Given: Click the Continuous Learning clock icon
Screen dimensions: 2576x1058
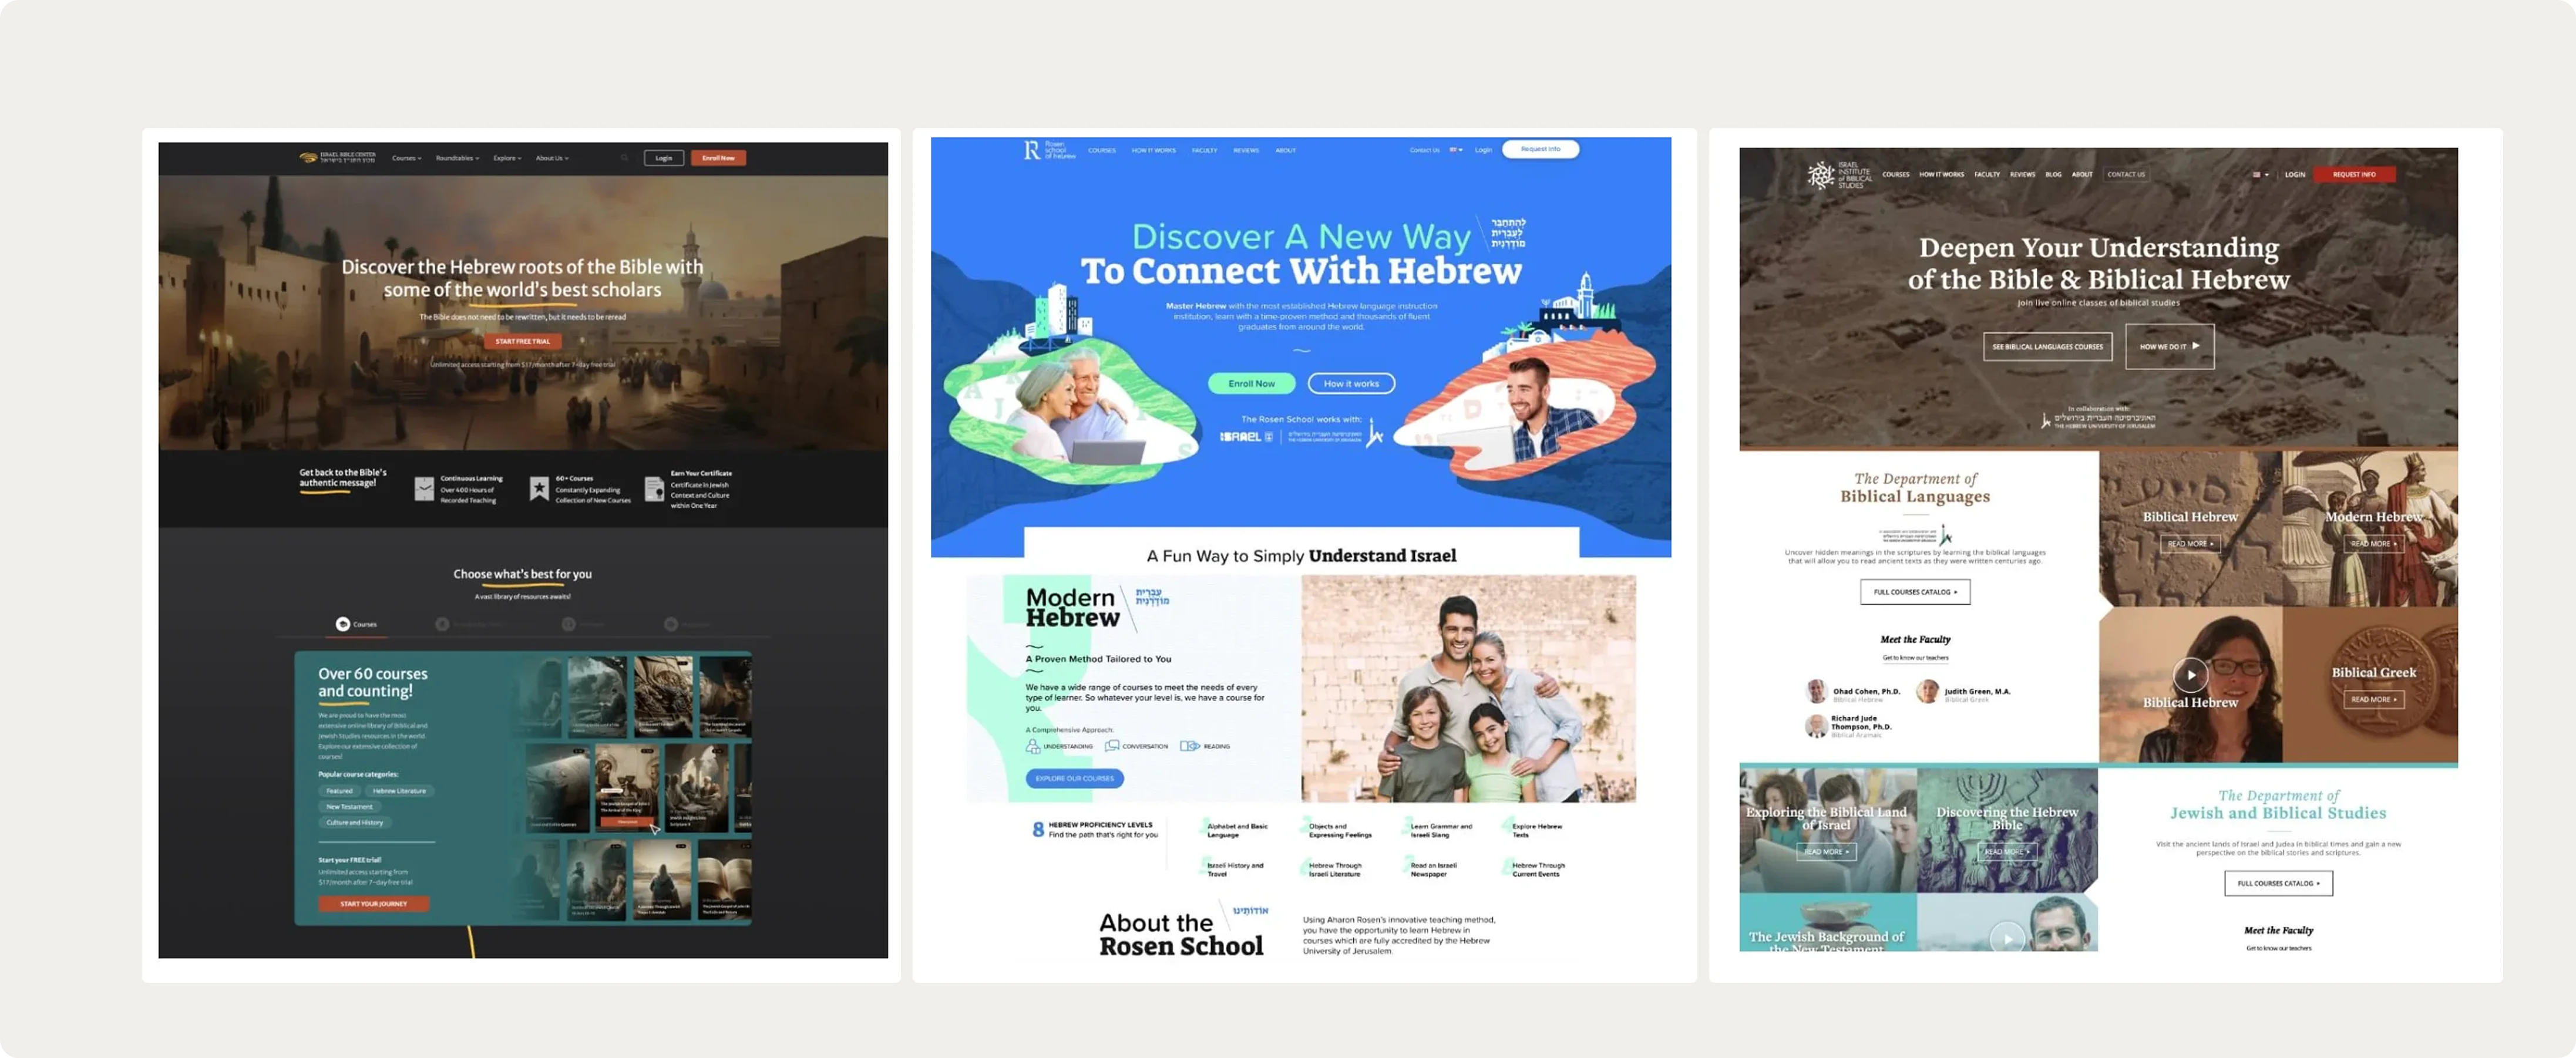Looking at the screenshot, I should [424, 488].
